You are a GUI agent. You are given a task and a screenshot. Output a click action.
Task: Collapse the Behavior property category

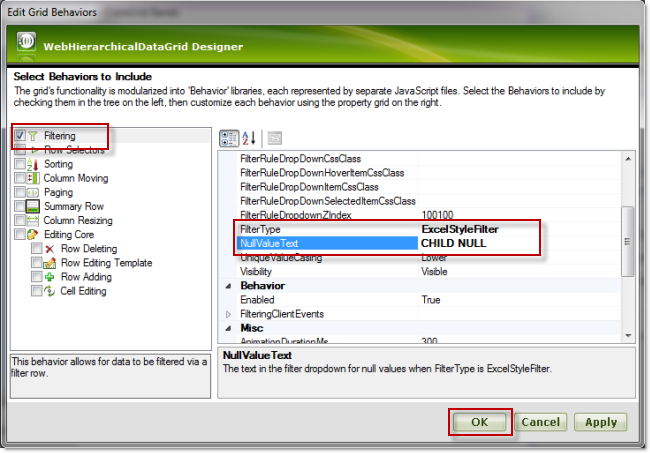(228, 285)
